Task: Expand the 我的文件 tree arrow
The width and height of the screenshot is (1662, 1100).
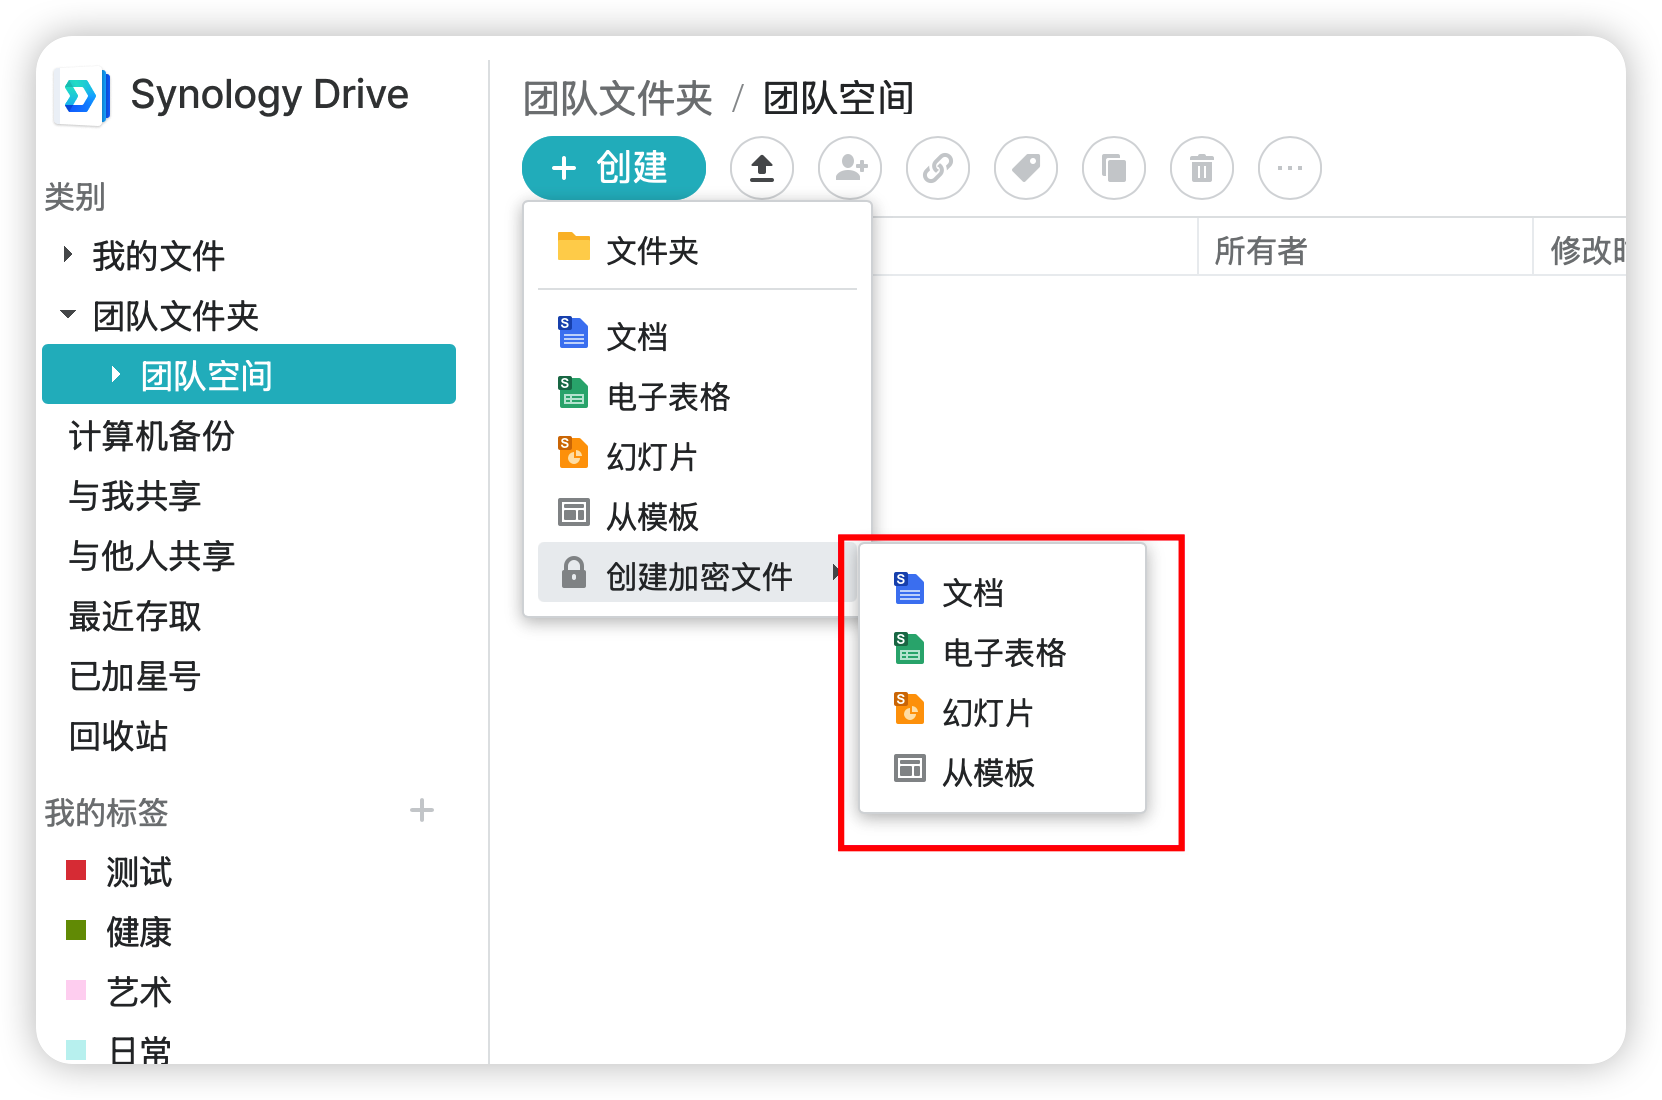Action: pos(68,255)
